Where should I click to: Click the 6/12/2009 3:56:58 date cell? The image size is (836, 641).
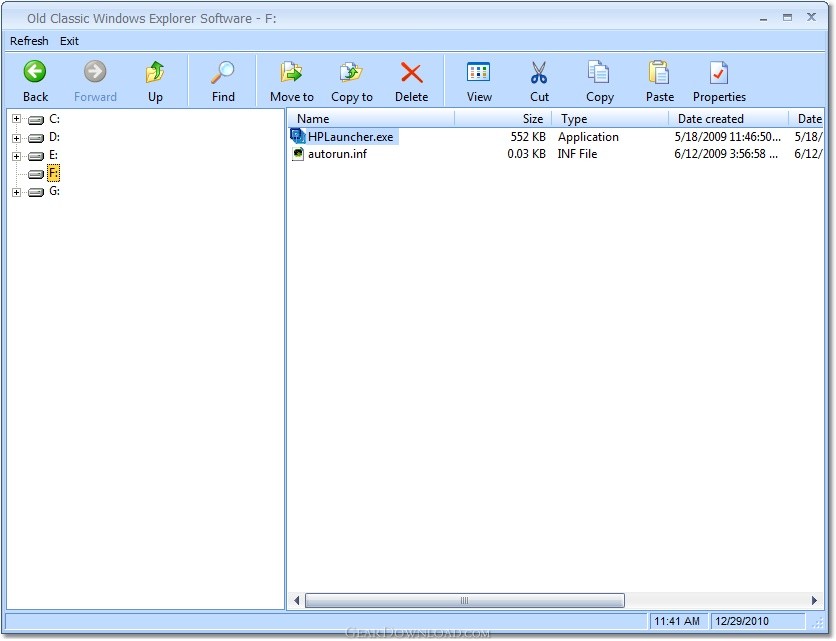726,154
